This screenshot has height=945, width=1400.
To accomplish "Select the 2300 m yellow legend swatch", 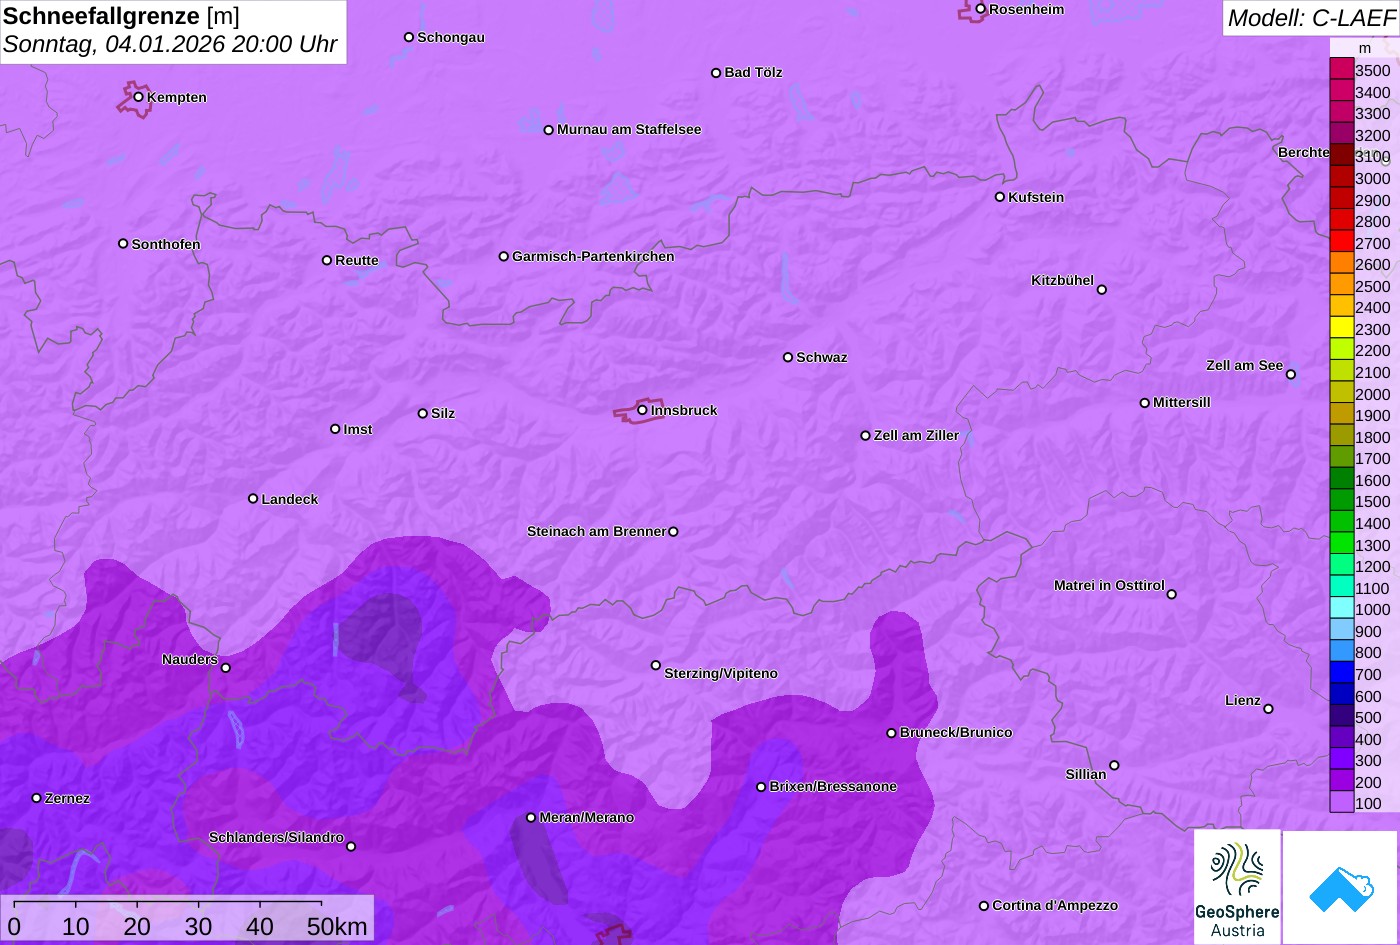I will (x=1341, y=327).
